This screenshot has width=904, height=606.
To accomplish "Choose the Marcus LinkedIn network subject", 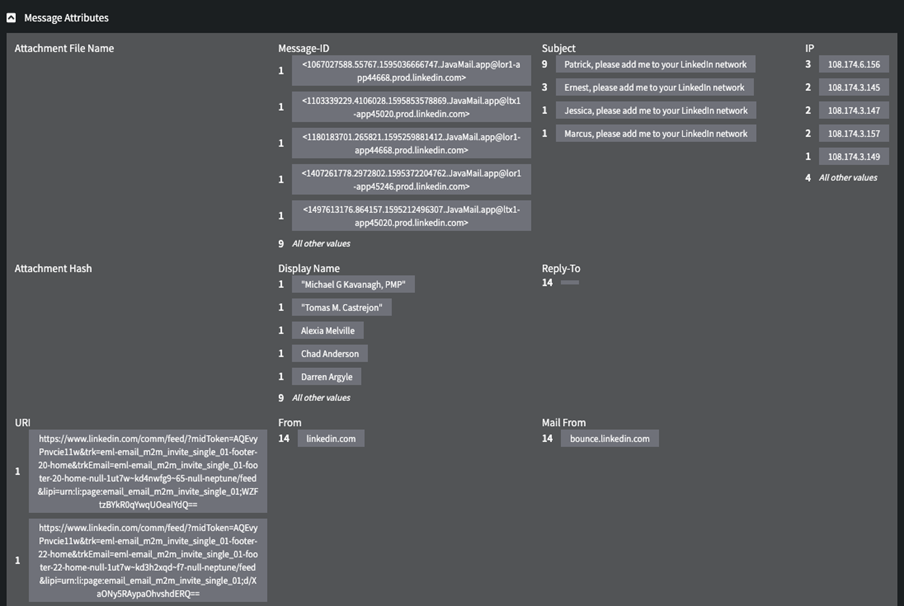I will coord(655,134).
